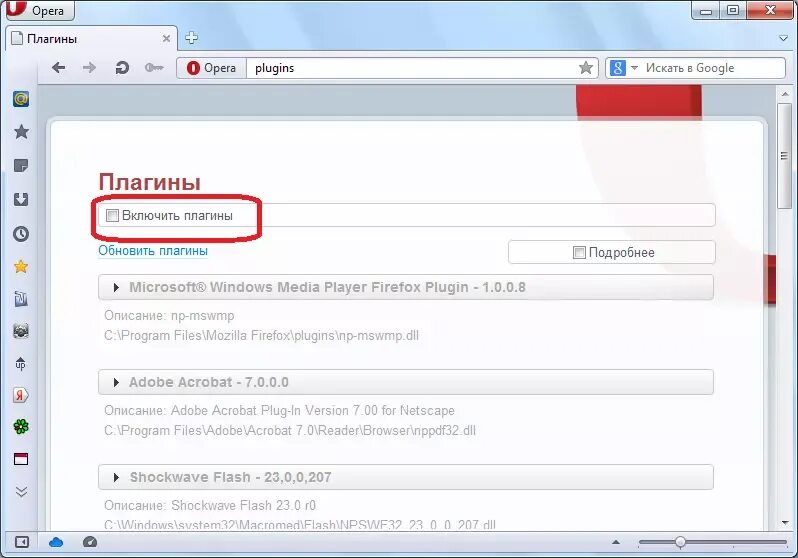Open the blue pages sidebar panel icon
798x558 pixels.
(21, 299)
